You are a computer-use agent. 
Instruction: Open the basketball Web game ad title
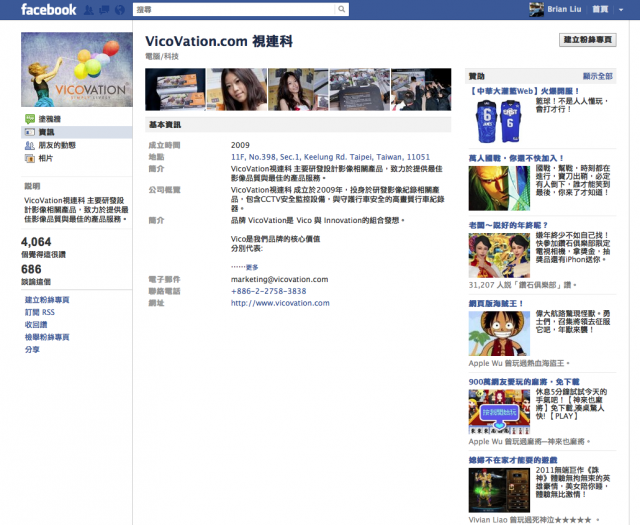pyautogui.click(x=524, y=91)
